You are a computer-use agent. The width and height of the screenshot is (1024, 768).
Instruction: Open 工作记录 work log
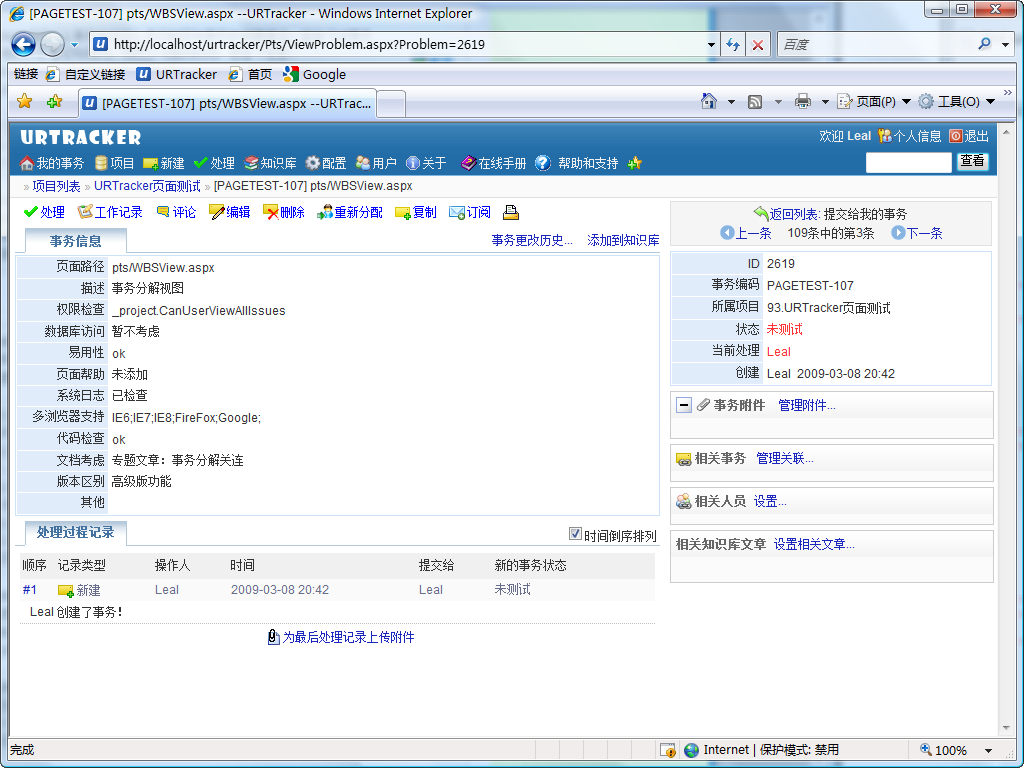click(x=110, y=212)
